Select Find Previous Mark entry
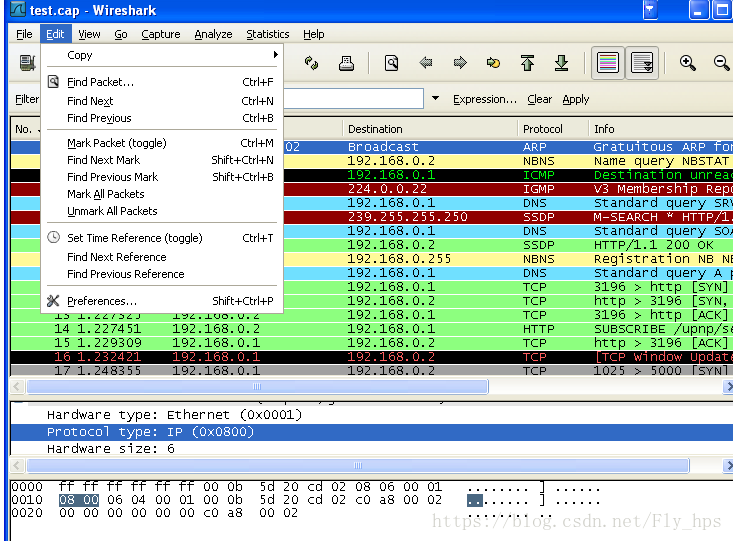Image resolution: width=733 pixels, height=541 pixels. point(162,177)
